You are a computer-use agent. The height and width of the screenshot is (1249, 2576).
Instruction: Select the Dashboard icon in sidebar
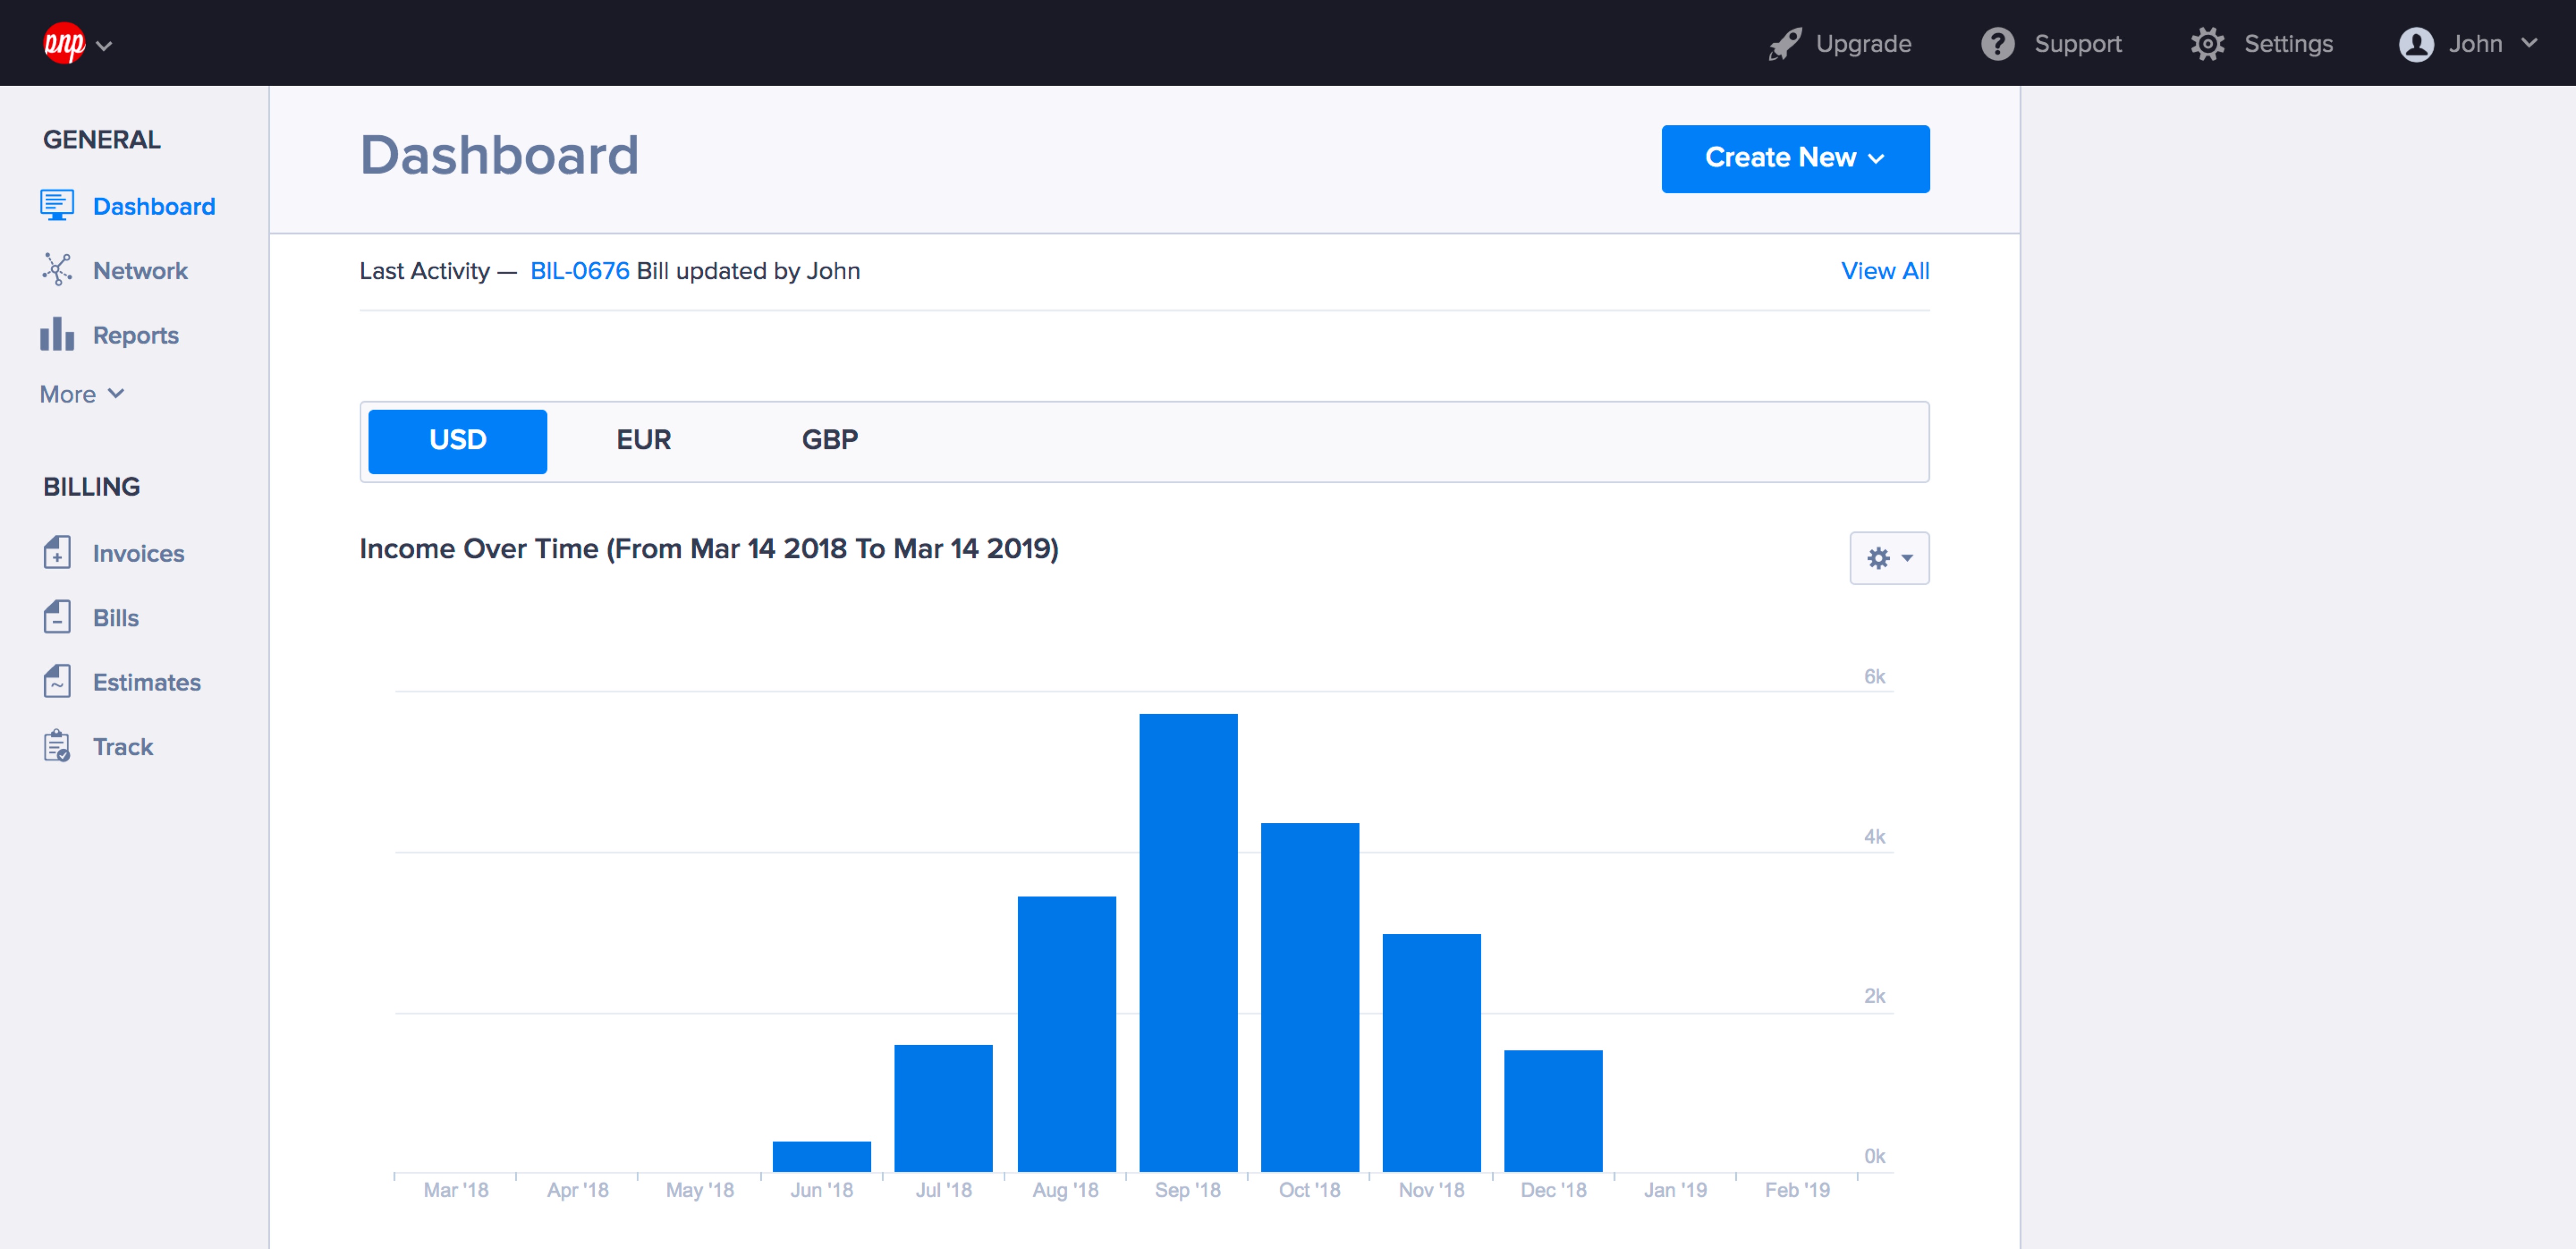click(57, 205)
